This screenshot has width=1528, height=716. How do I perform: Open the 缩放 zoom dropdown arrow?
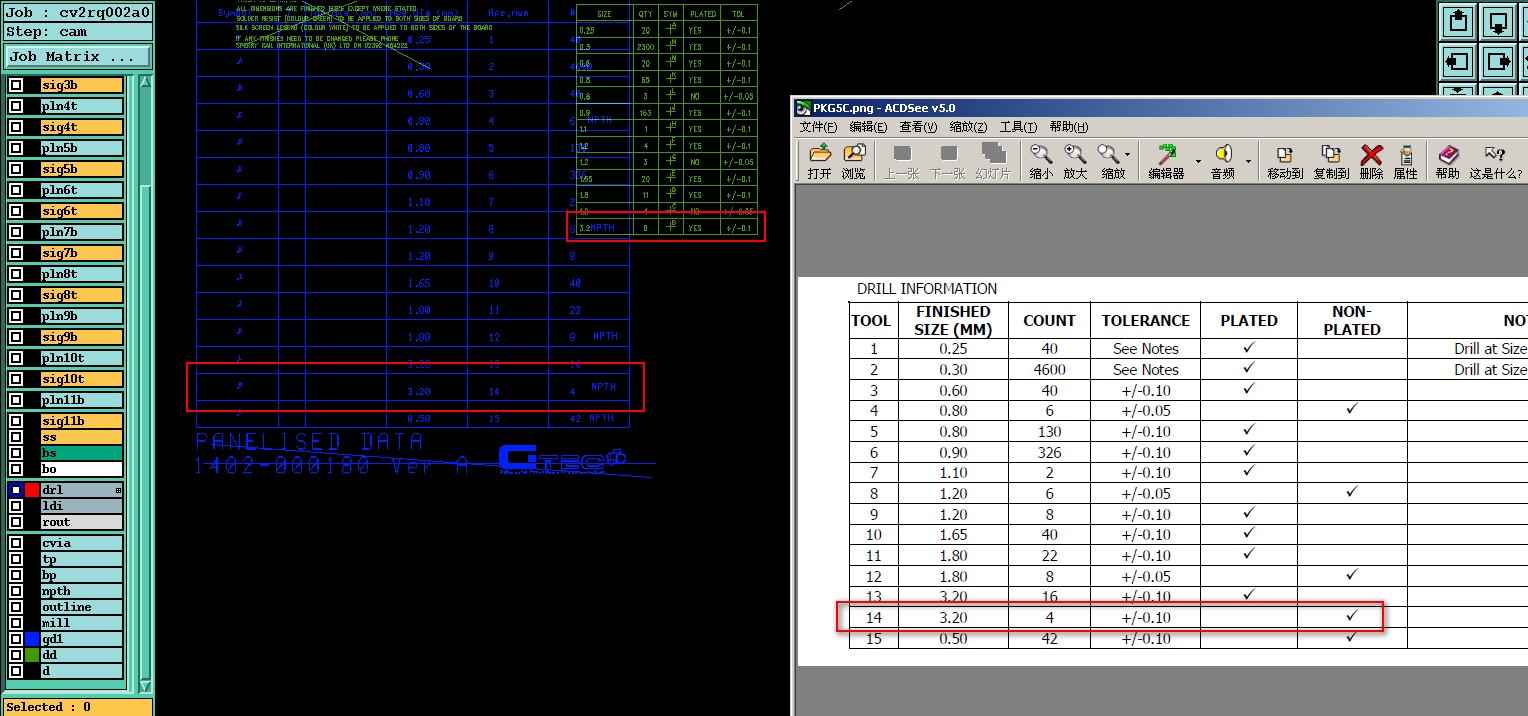tap(1127, 155)
